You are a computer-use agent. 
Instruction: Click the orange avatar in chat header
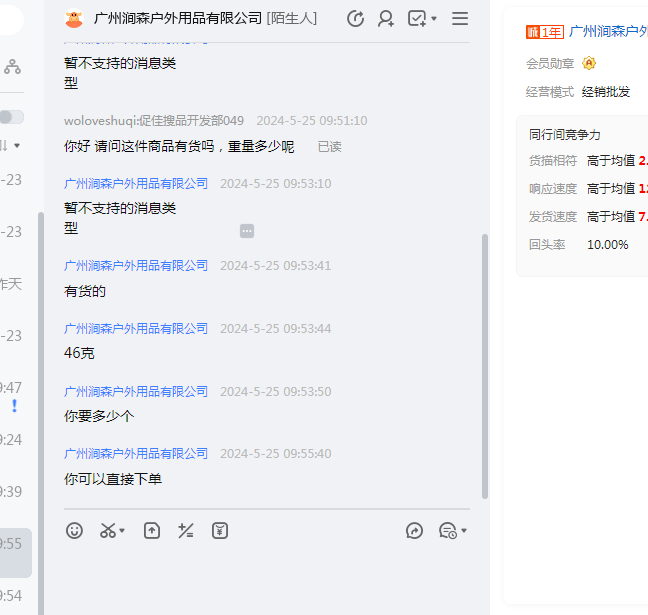[74, 18]
